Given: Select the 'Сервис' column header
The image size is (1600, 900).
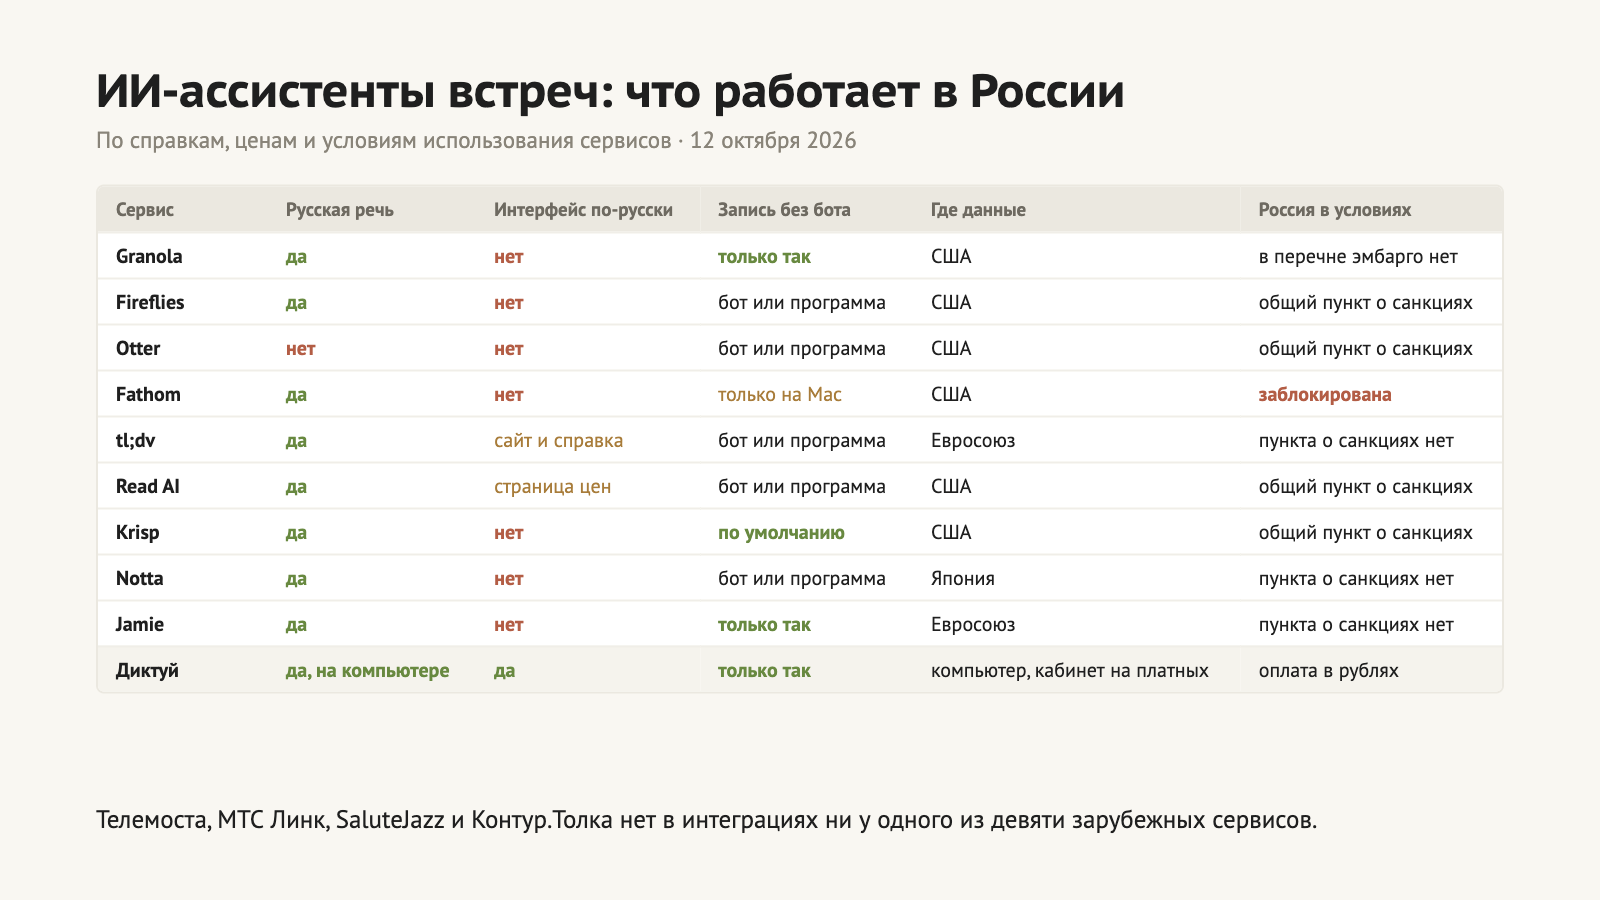Looking at the screenshot, I should click(145, 210).
